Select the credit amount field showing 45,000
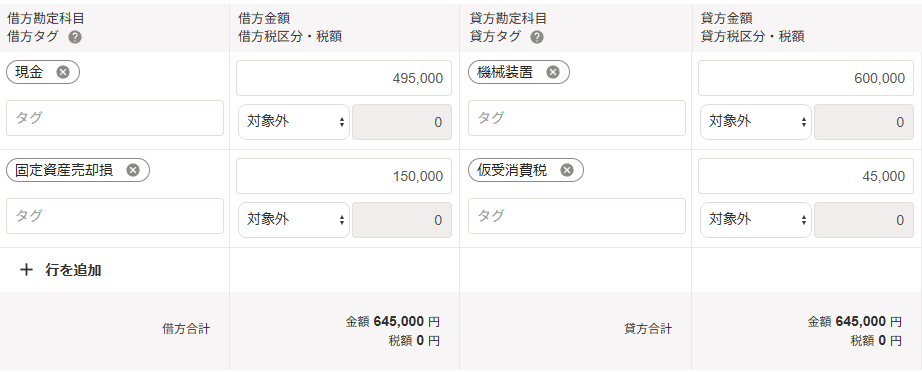The image size is (922, 372). [806, 176]
